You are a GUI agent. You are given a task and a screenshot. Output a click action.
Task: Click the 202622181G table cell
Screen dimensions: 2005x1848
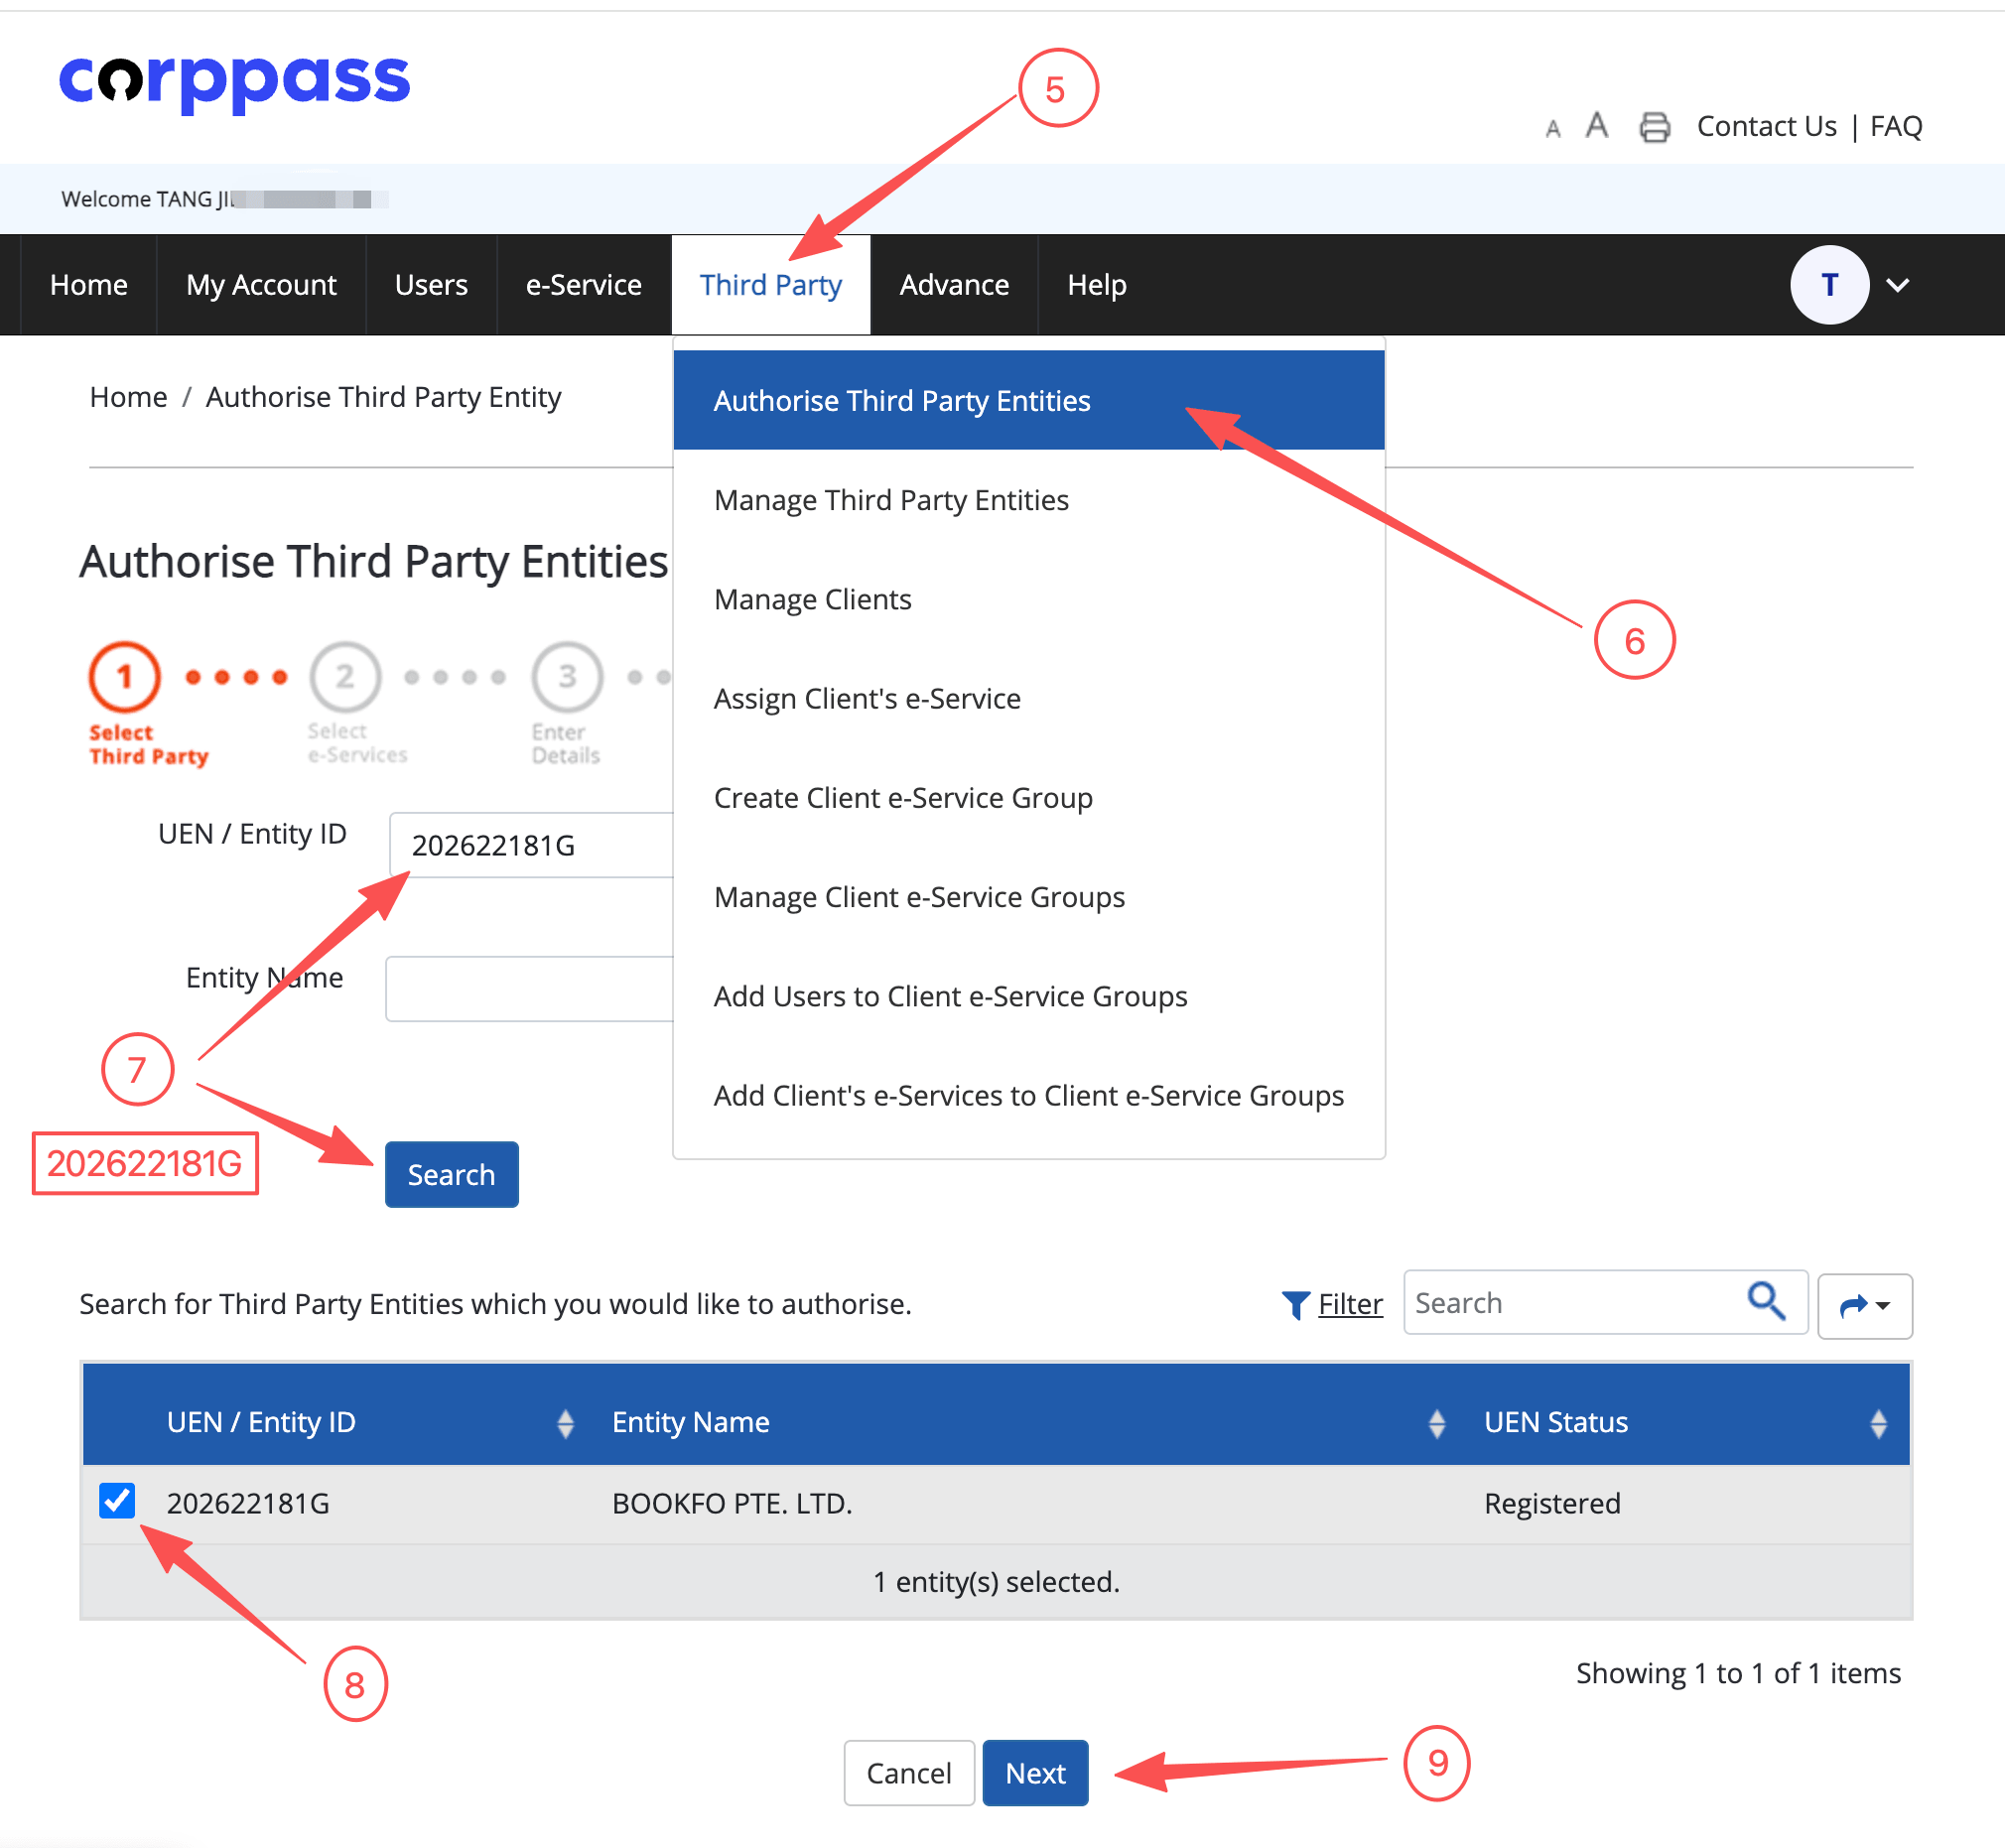click(x=248, y=1503)
